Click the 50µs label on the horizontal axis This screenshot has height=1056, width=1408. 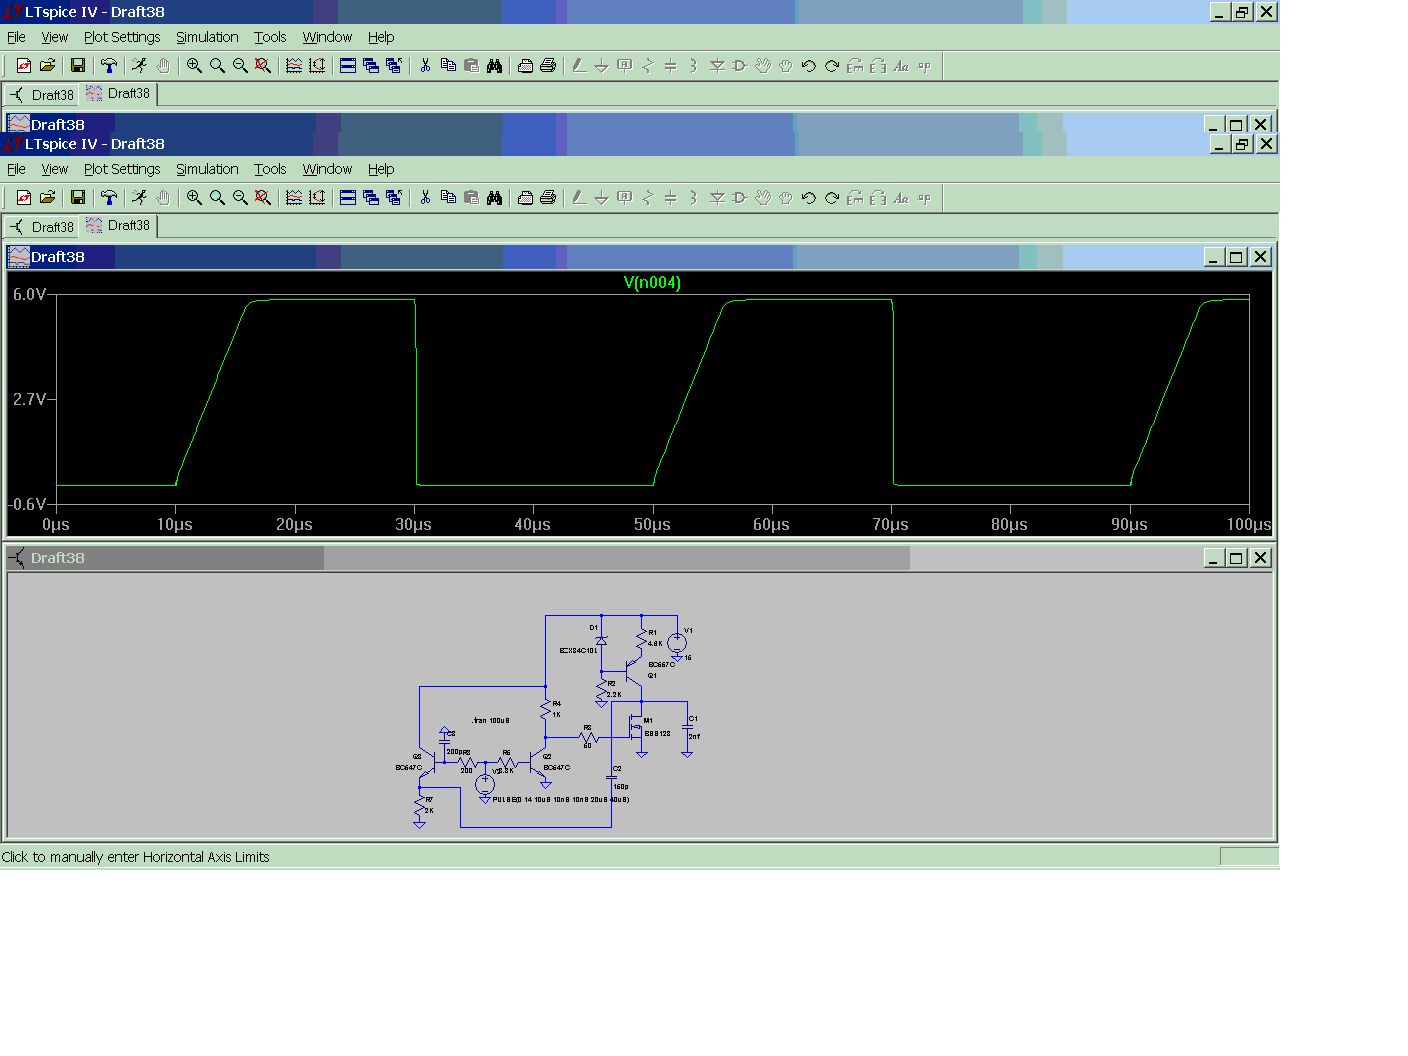(x=652, y=525)
